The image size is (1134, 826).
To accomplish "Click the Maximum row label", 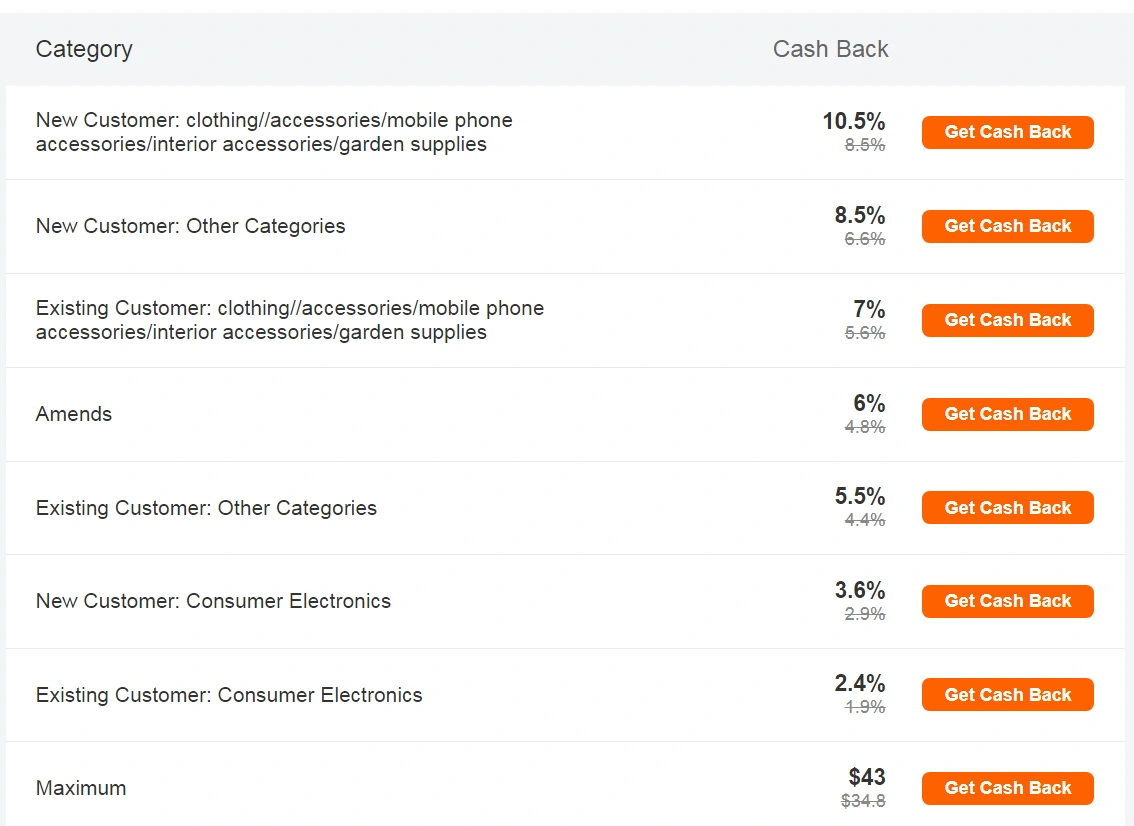I will pos(81,788).
